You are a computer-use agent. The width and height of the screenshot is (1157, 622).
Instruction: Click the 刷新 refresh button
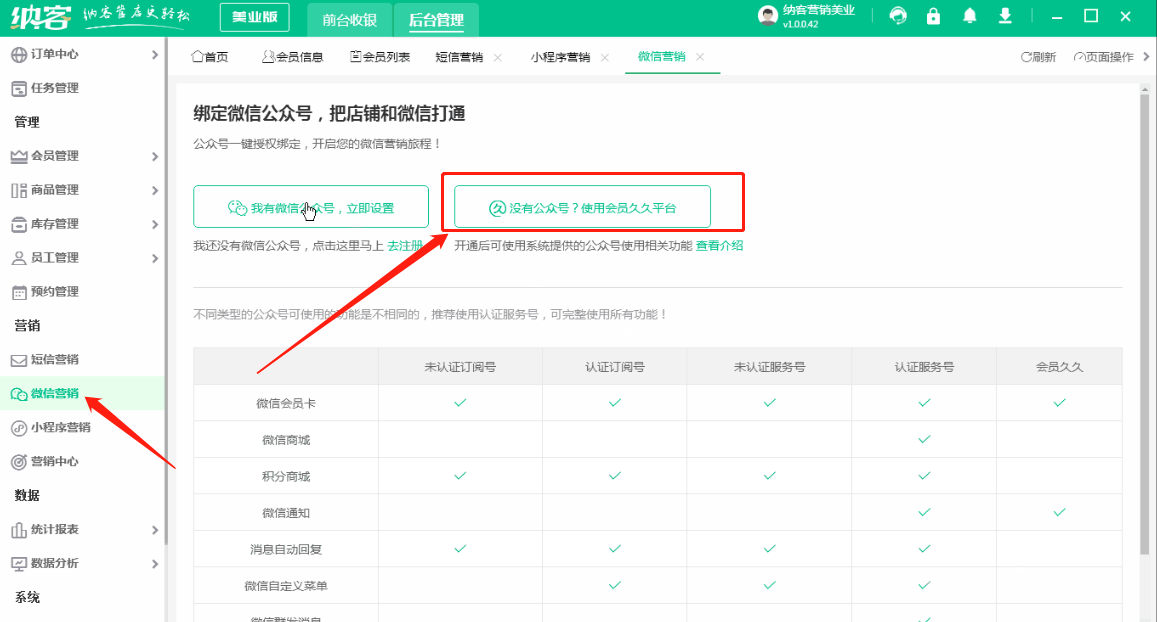pyautogui.click(x=1038, y=57)
